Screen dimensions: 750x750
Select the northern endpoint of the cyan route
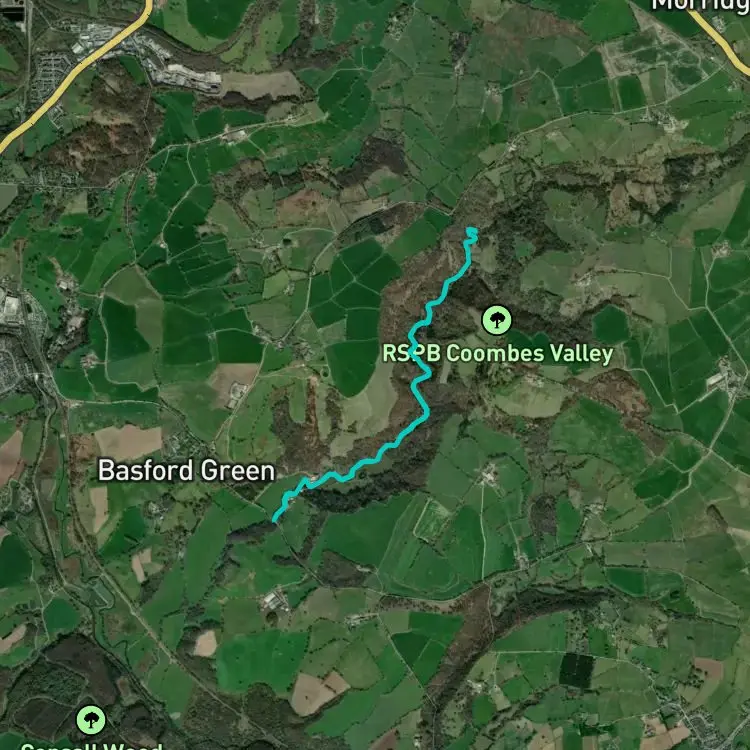(x=472, y=231)
